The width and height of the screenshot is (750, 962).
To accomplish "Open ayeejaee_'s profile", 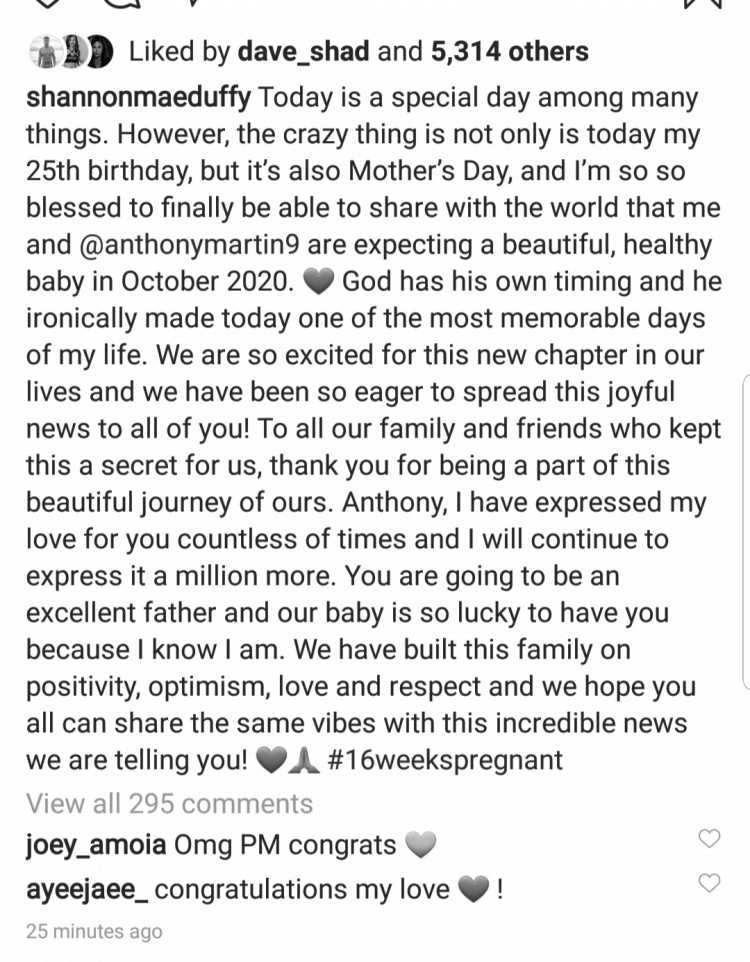I will [x=87, y=890].
